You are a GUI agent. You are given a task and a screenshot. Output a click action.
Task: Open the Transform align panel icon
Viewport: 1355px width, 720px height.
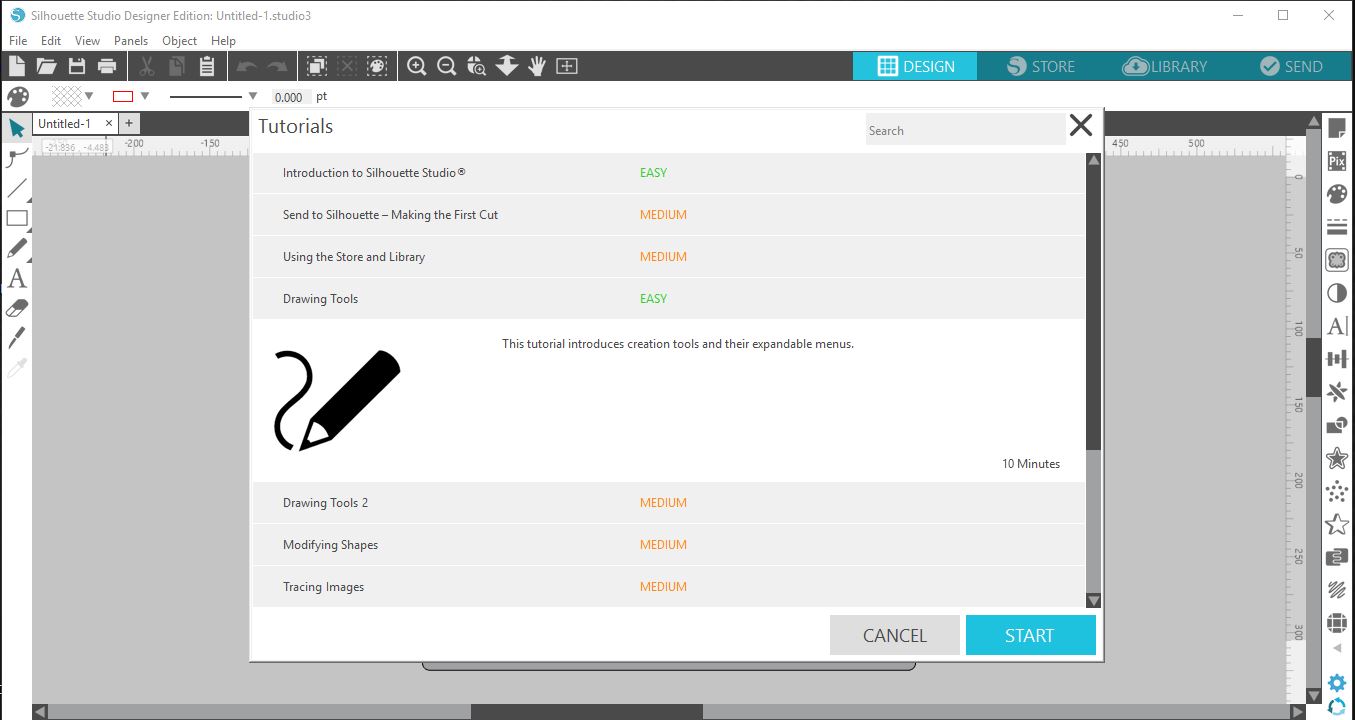tap(1337, 359)
